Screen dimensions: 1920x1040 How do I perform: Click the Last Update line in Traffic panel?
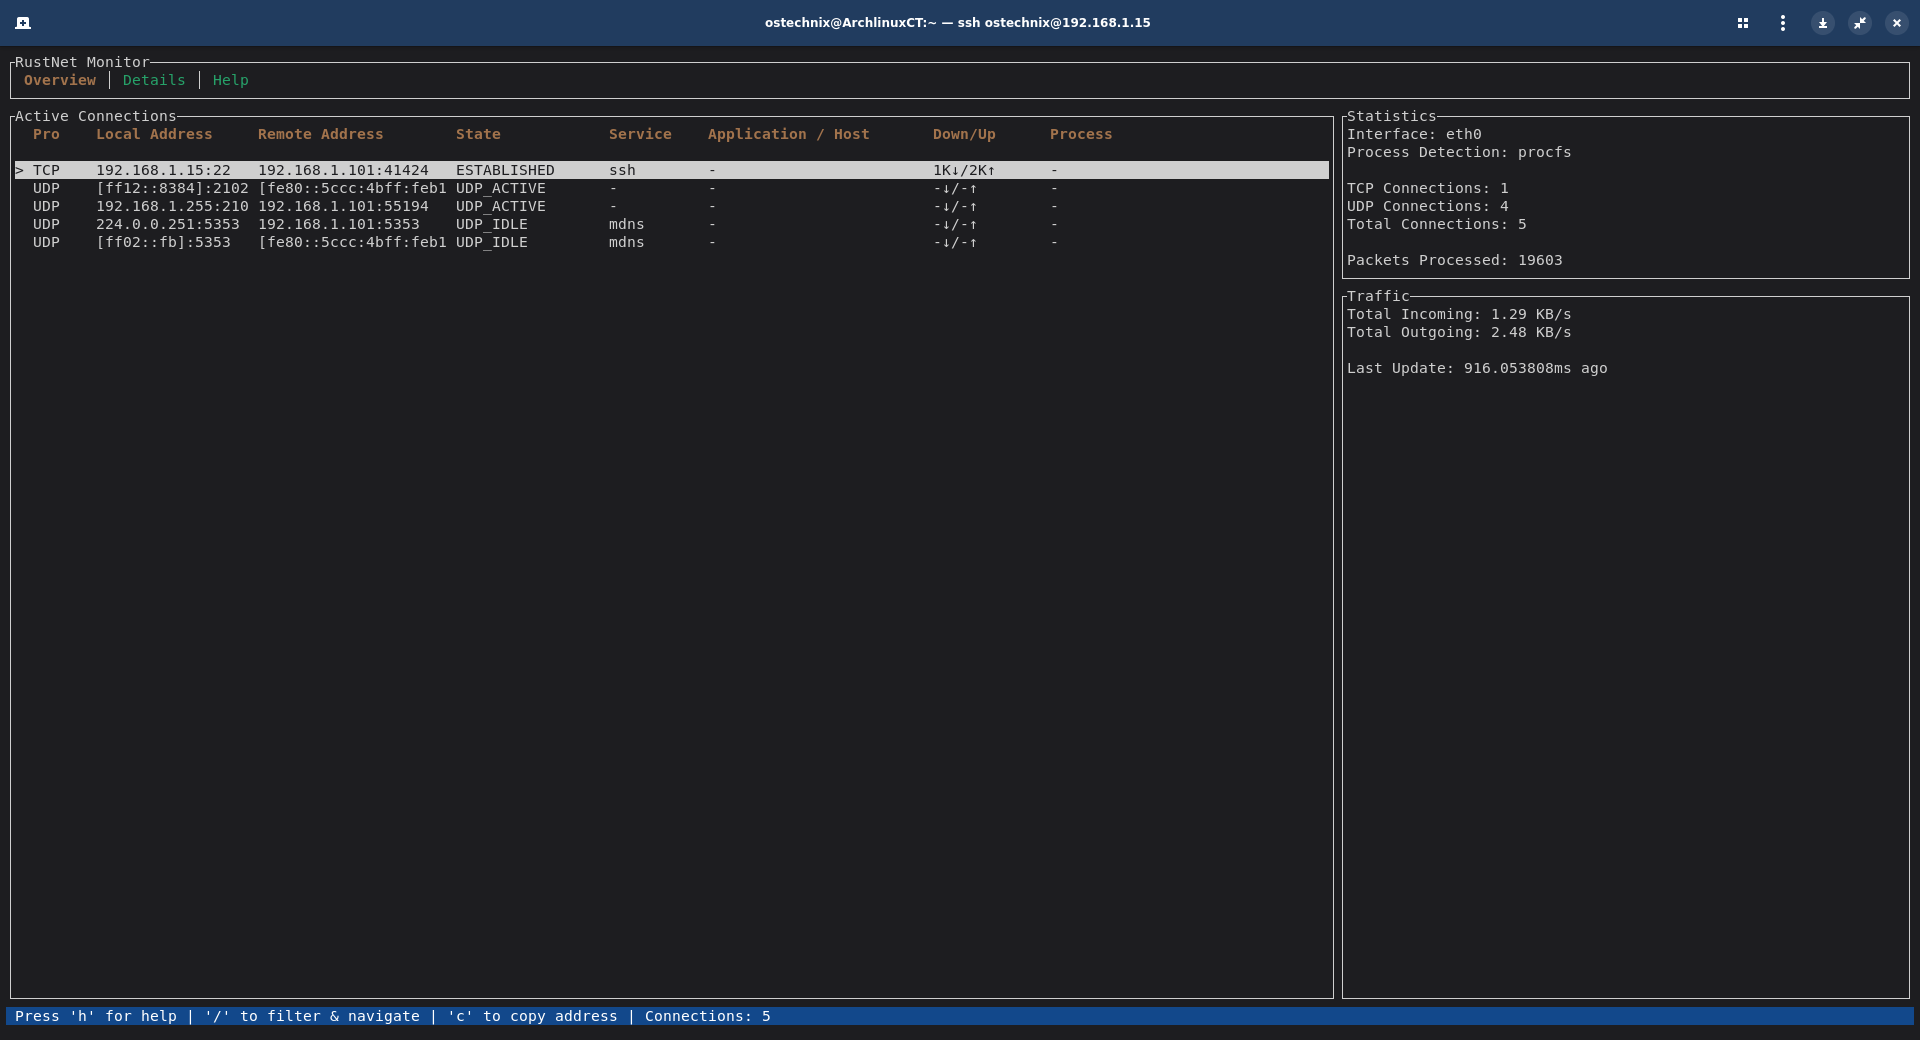(1477, 368)
